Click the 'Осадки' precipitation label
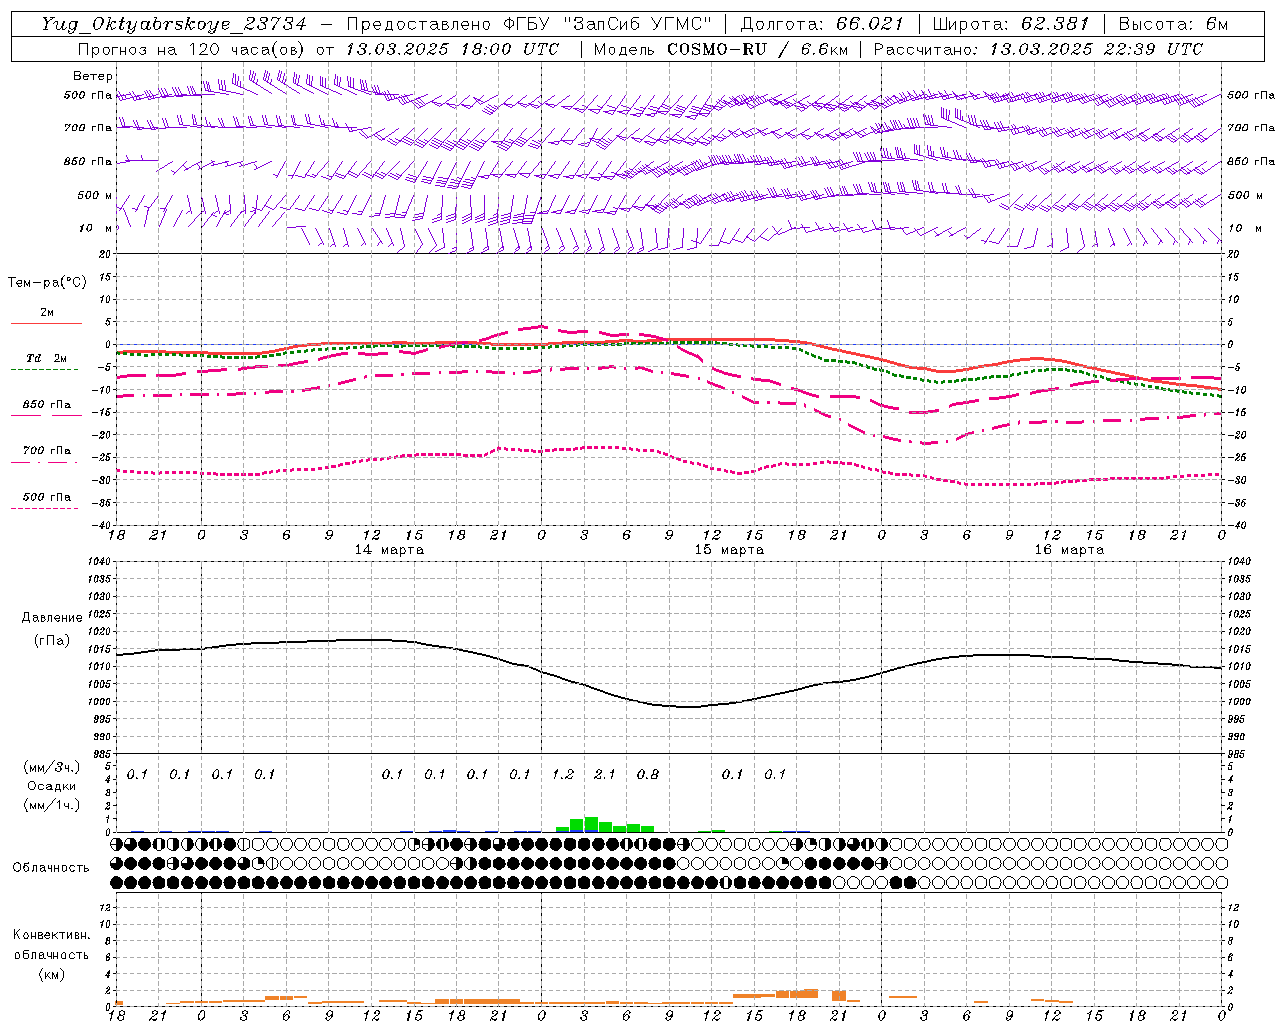Viewport: 1280px width, 1024px height. tap(52, 786)
